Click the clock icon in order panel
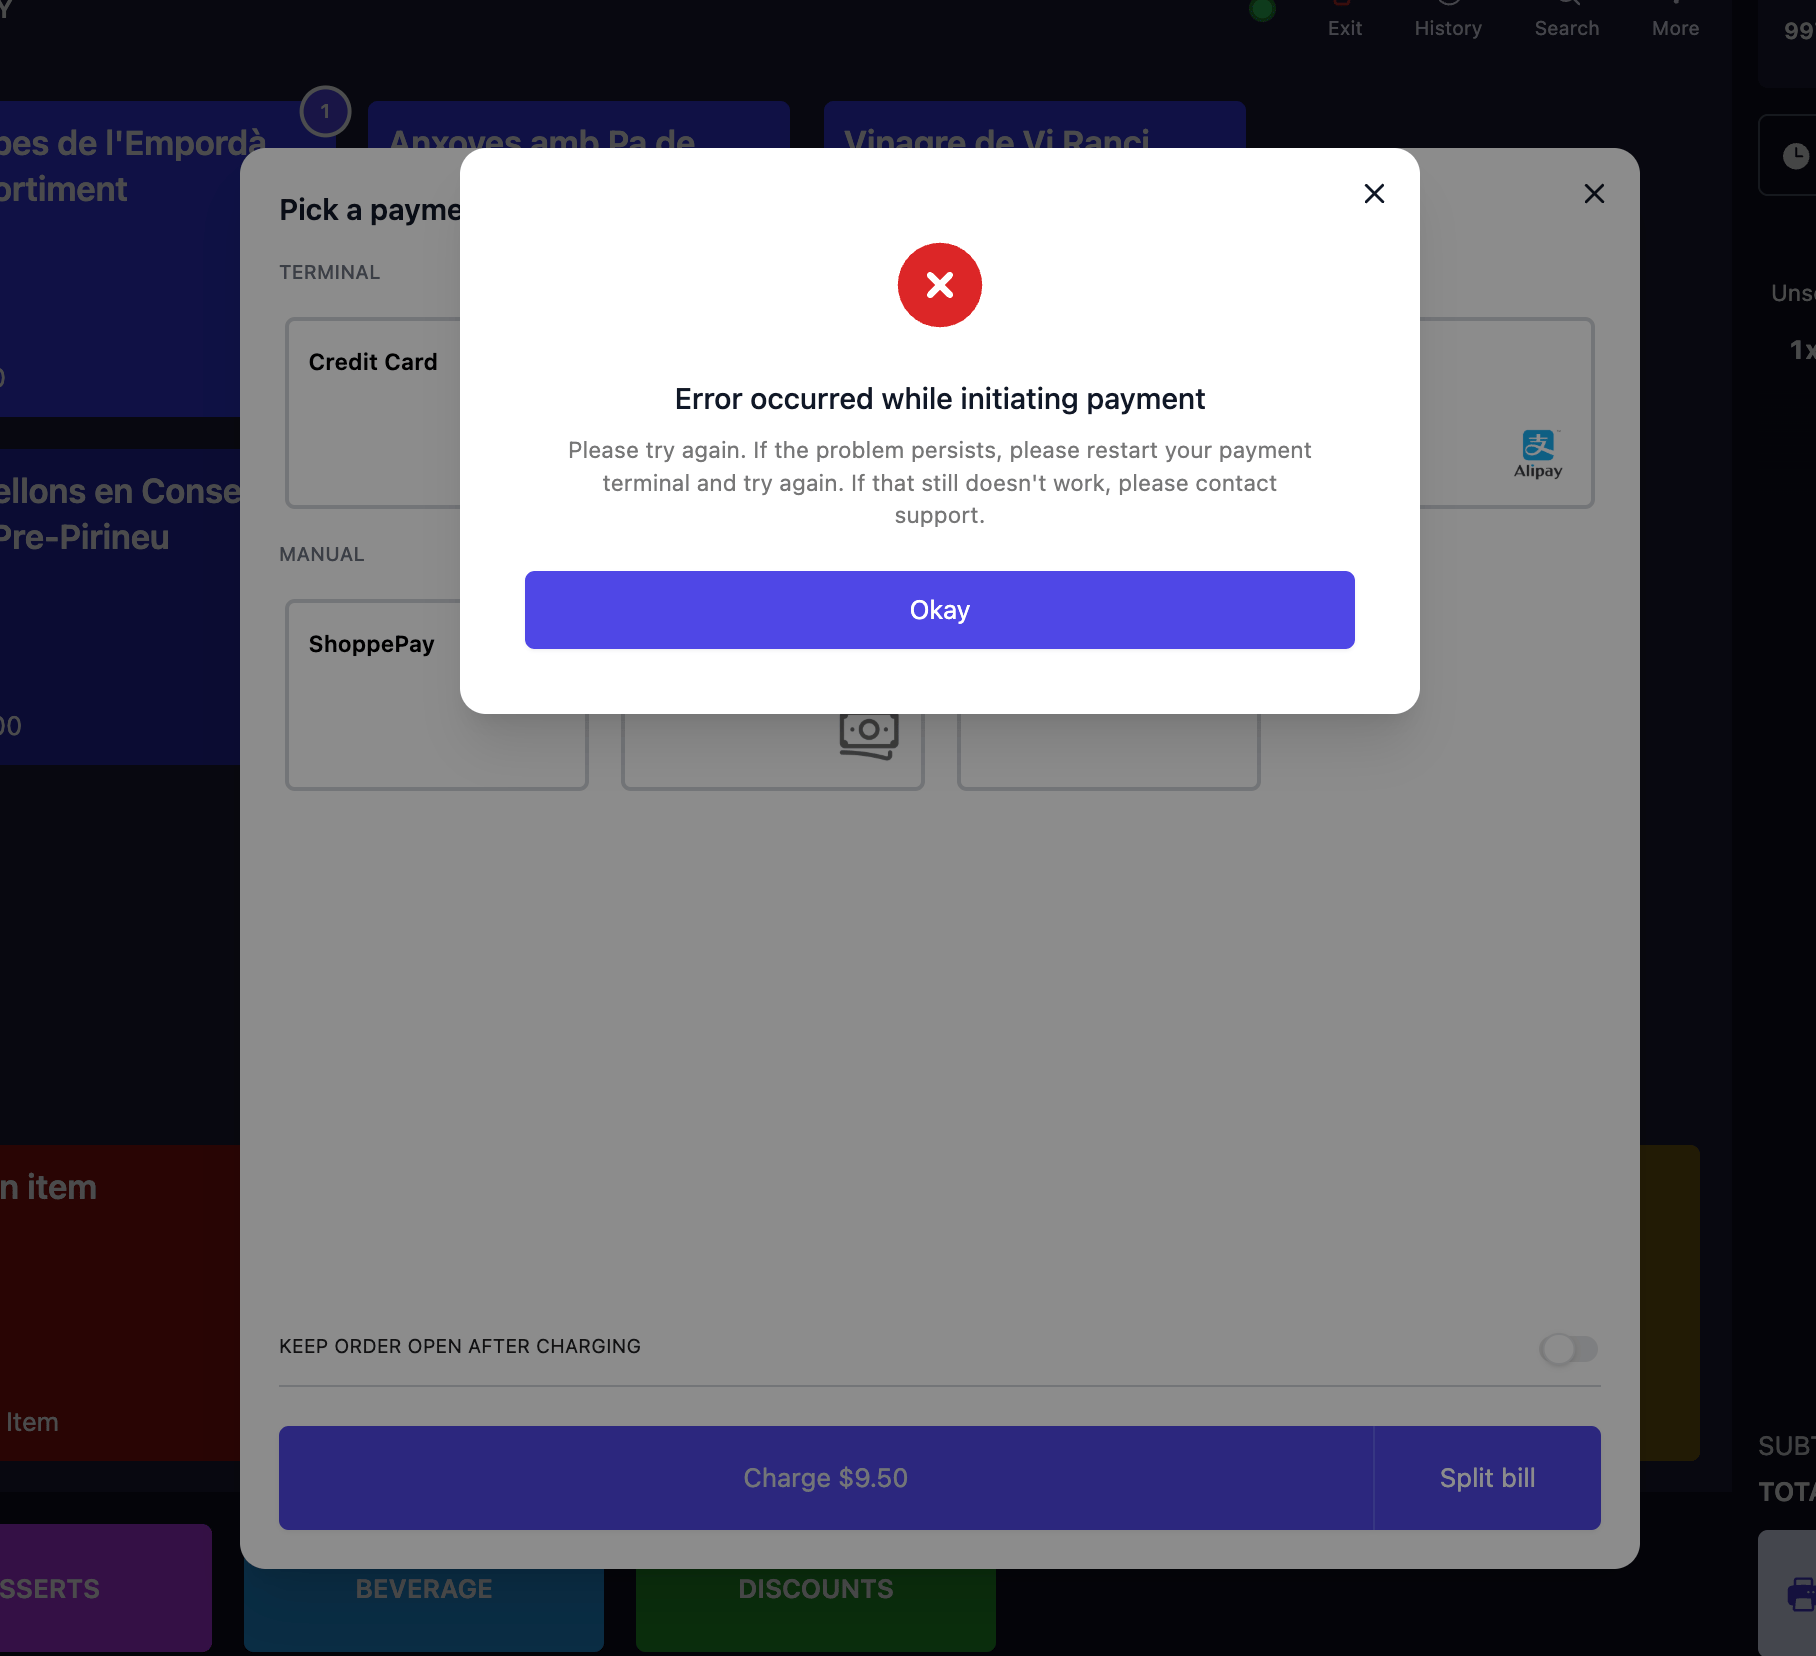This screenshot has width=1816, height=1656. tap(1796, 156)
